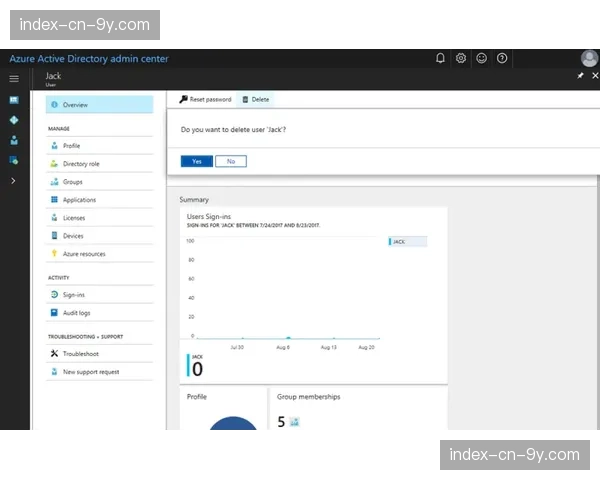Click the Applications grid icon
Viewport: 600px width, 480px height.
coord(54,200)
